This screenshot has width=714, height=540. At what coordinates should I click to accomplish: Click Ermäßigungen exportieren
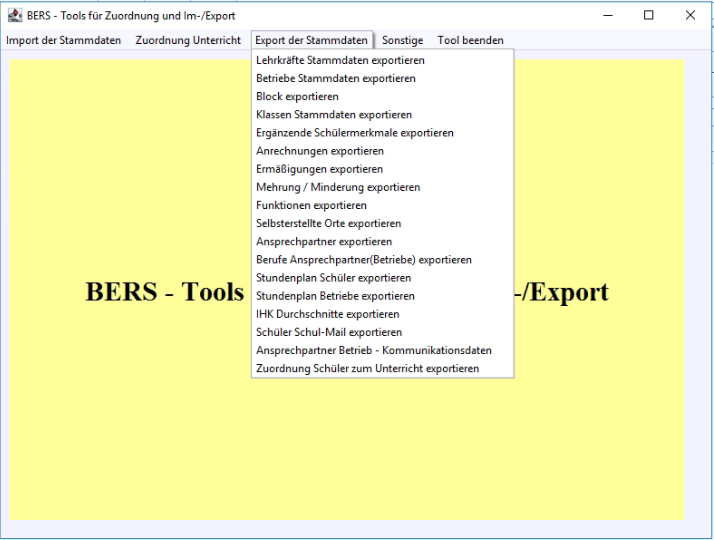click(319, 169)
